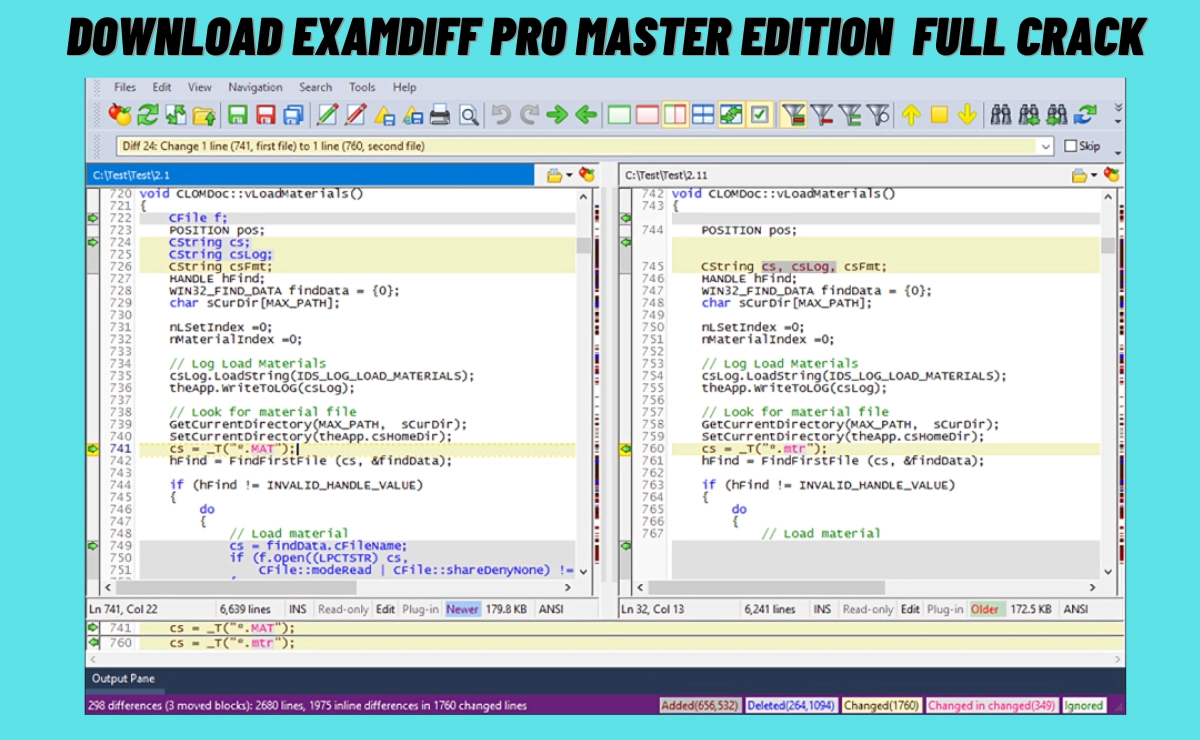Click the open folder toolbar icon
This screenshot has width=1200, height=740.
(204, 115)
